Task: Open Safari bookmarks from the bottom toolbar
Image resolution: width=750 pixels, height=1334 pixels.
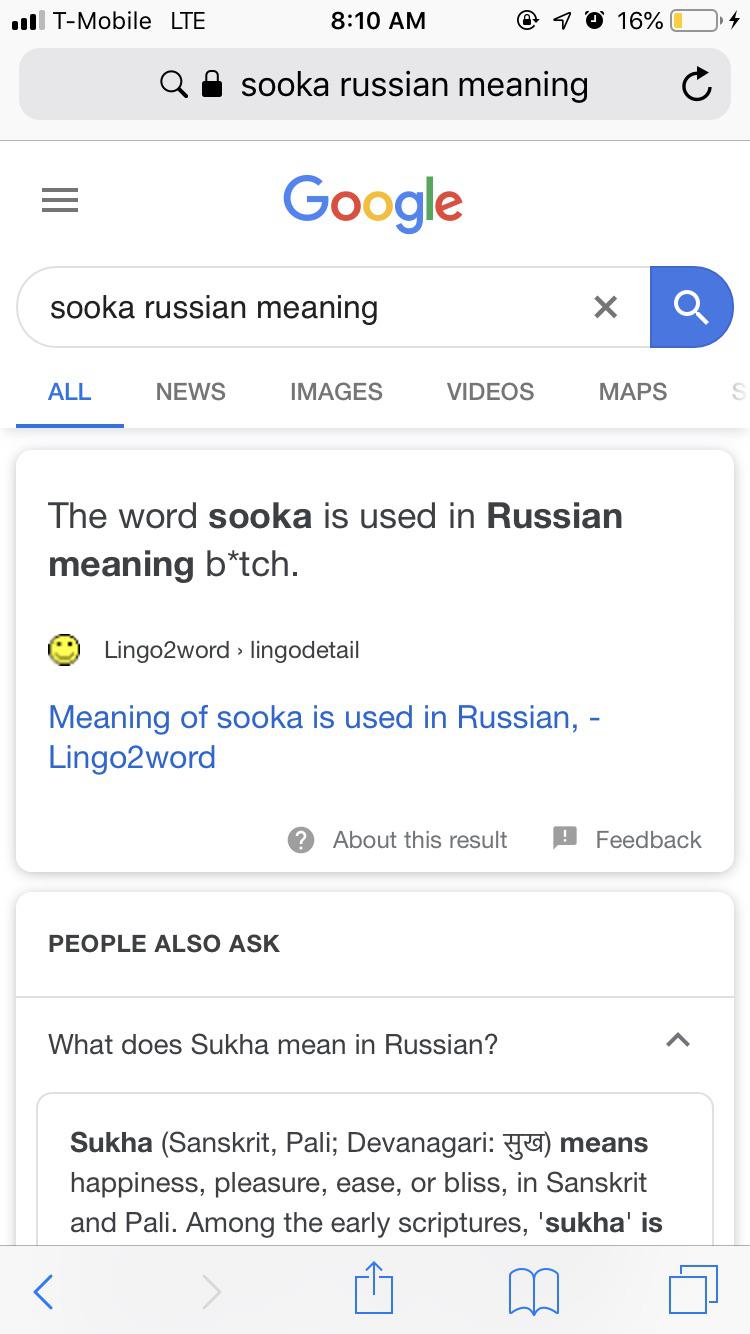Action: tap(533, 1290)
